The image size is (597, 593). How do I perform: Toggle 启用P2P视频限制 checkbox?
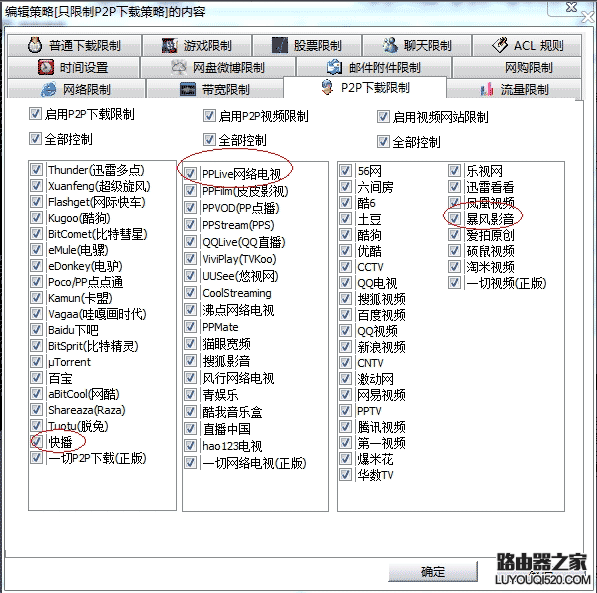coord(209,115)
